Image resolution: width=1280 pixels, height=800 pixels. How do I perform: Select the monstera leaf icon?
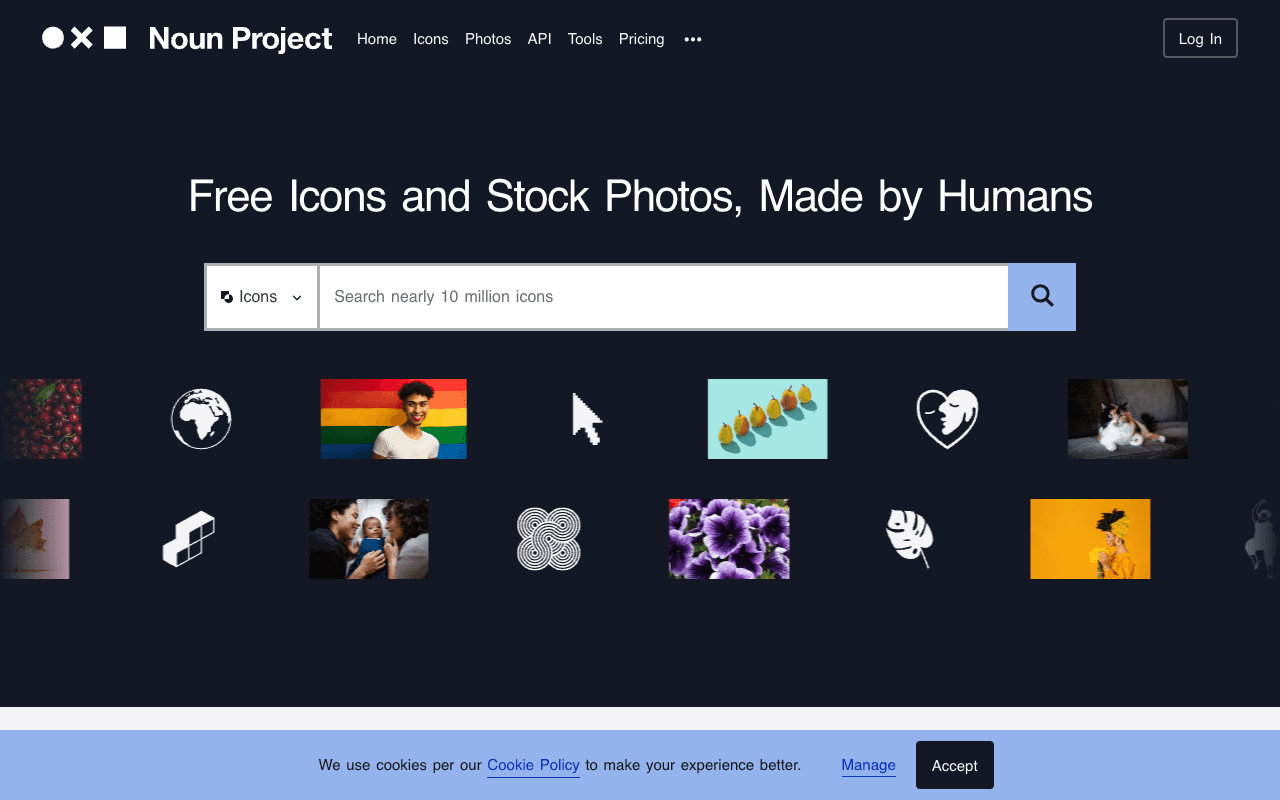click(910, 539)
